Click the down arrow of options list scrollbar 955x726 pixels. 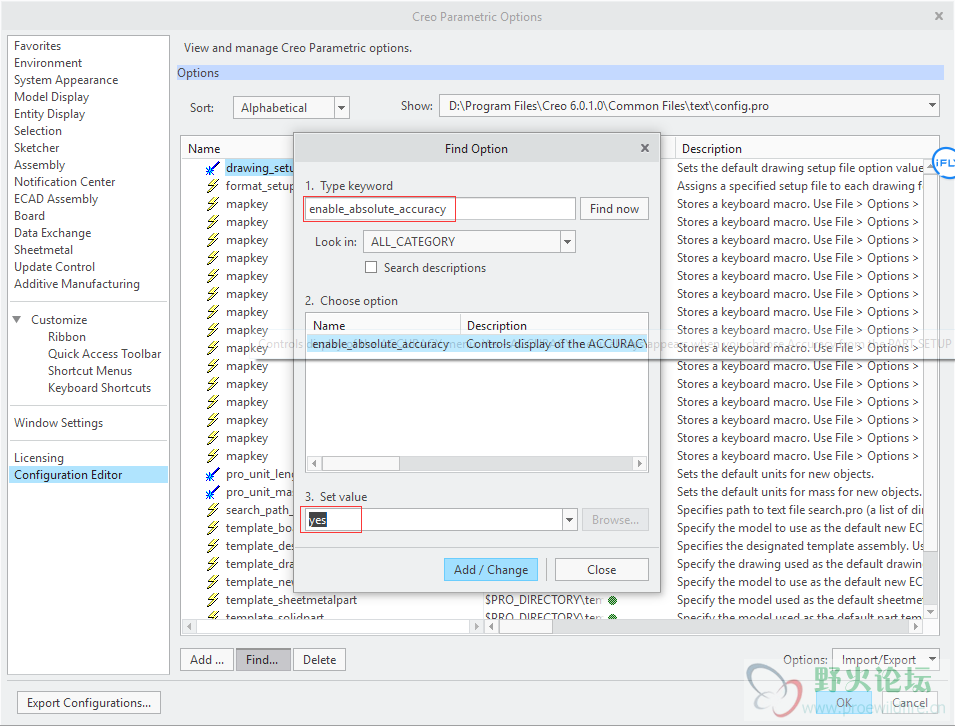tap(930, 611)
